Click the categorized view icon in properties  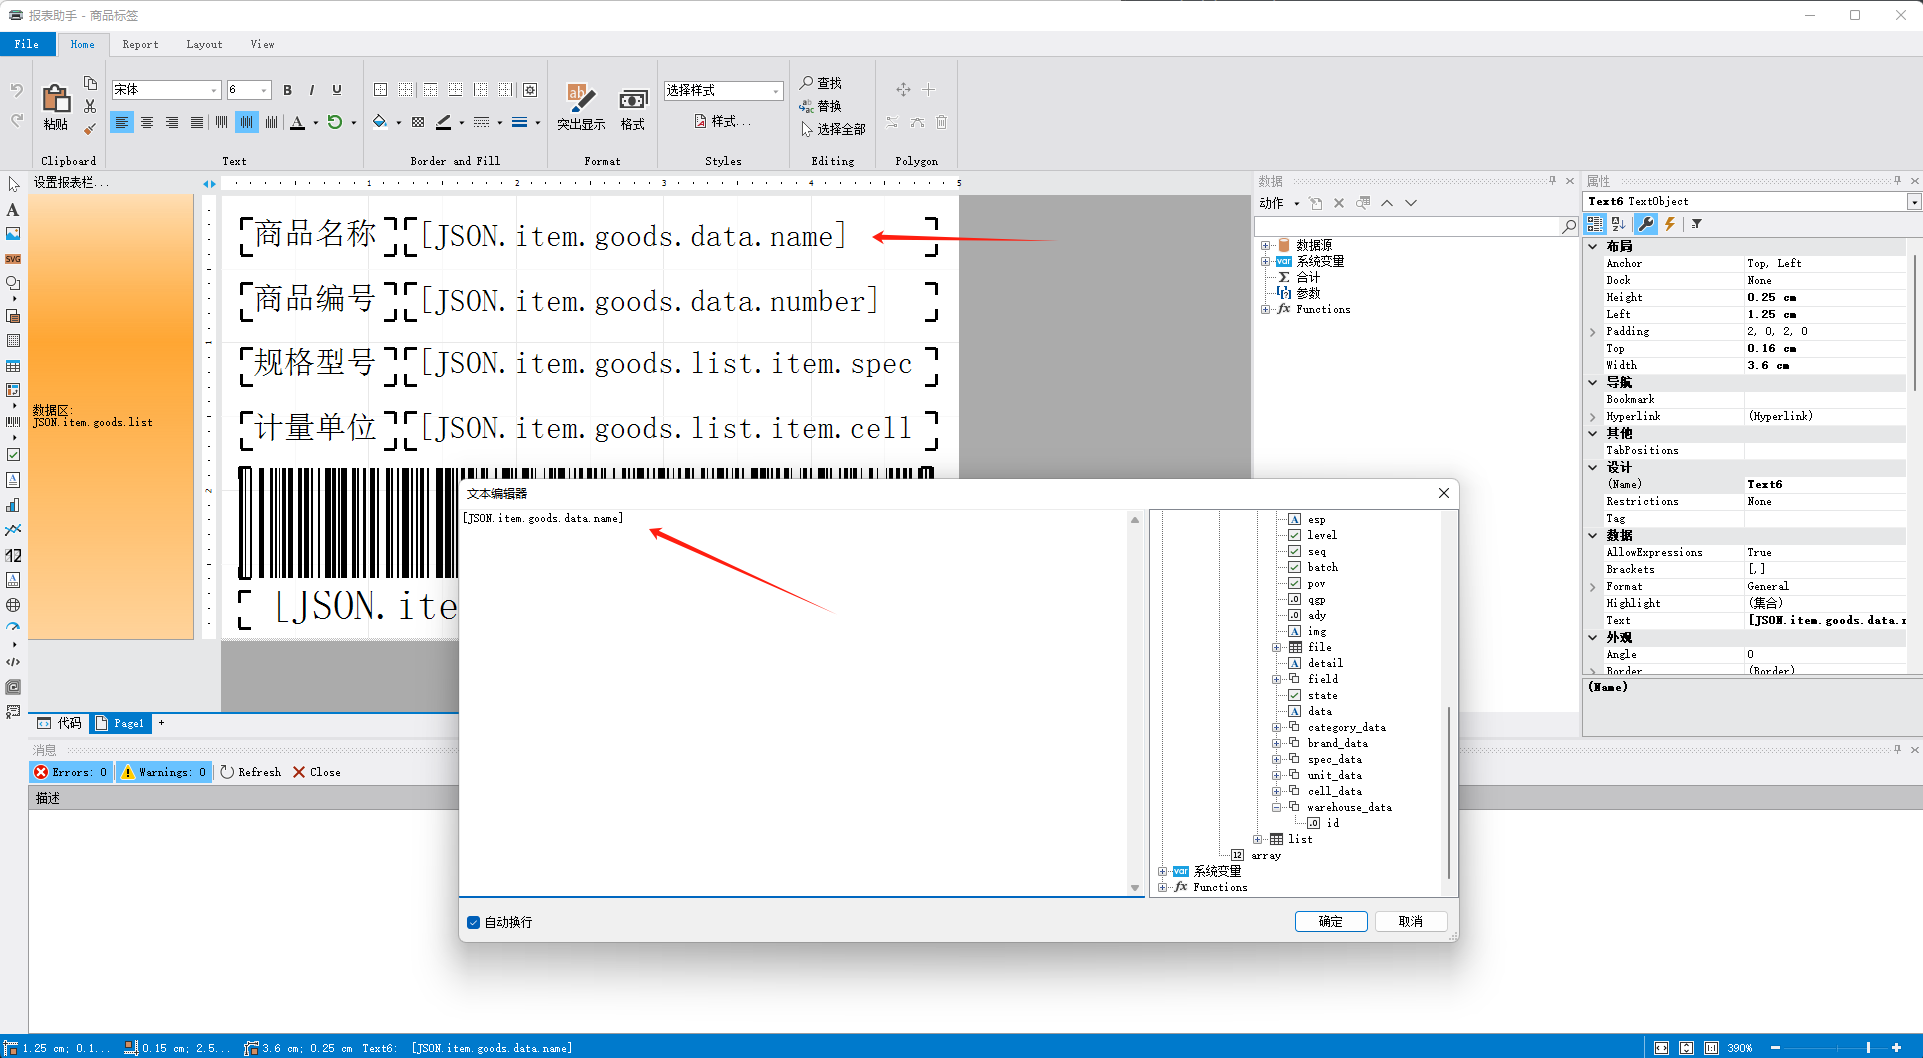coord(1594,224)
